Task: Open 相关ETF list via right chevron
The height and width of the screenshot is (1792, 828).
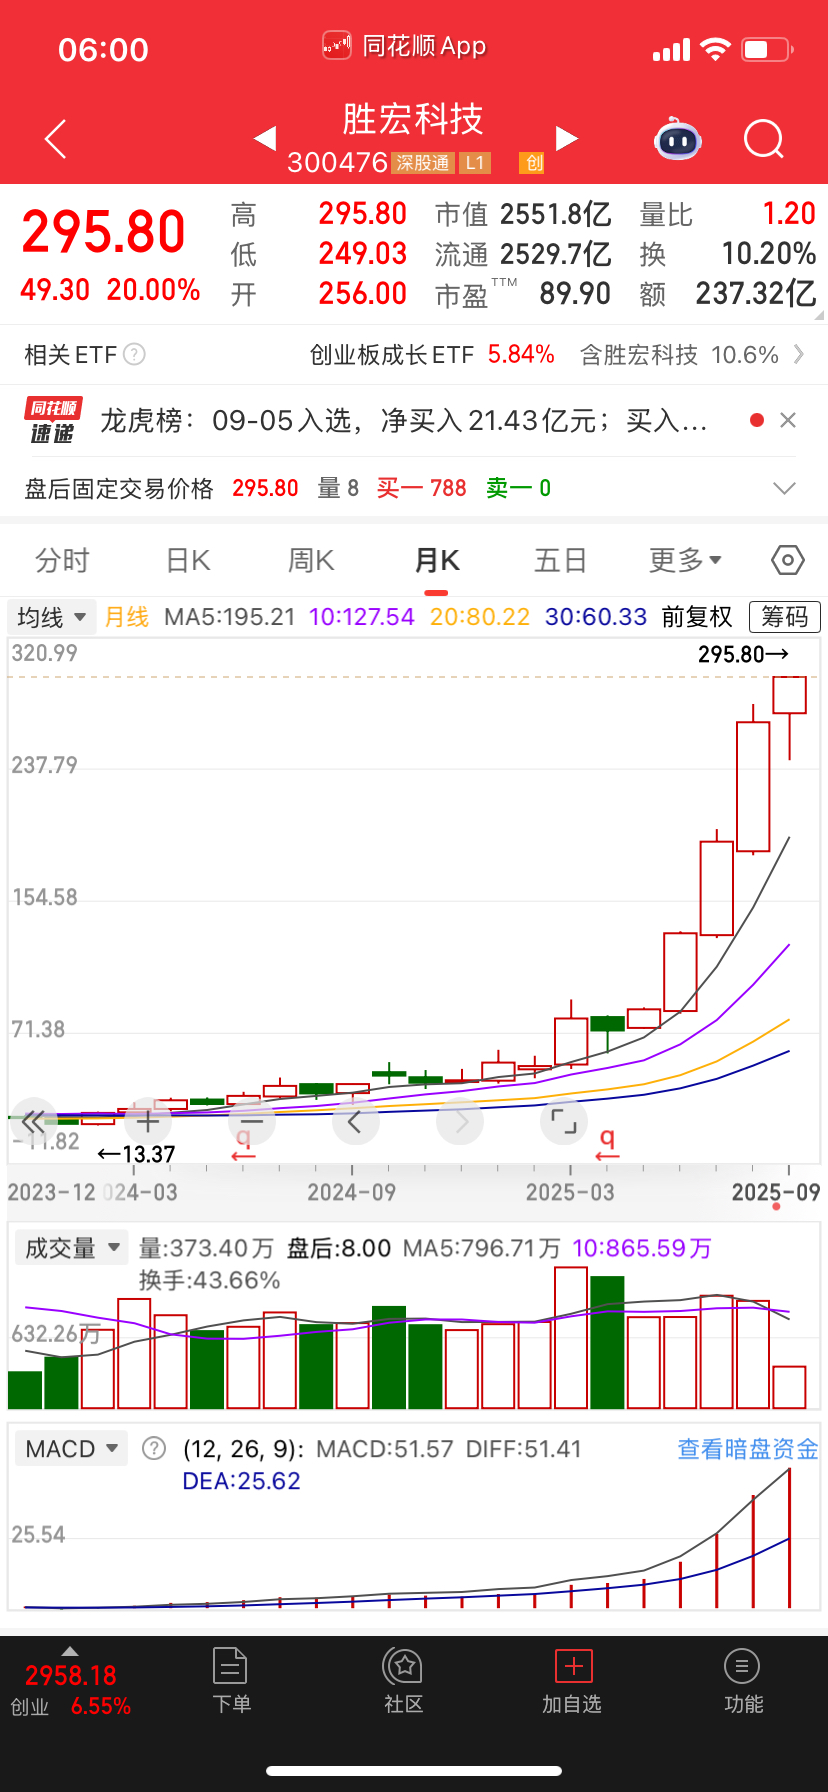Action: (x=798, y=354)
